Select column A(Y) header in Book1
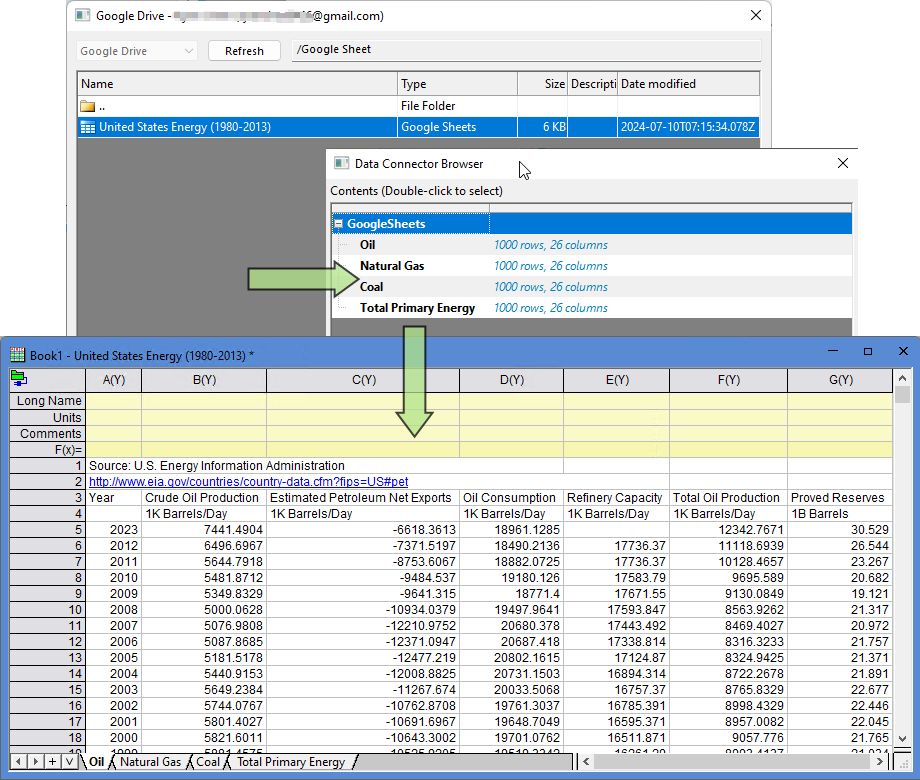 pyautogui.click(x=114, y=380)
